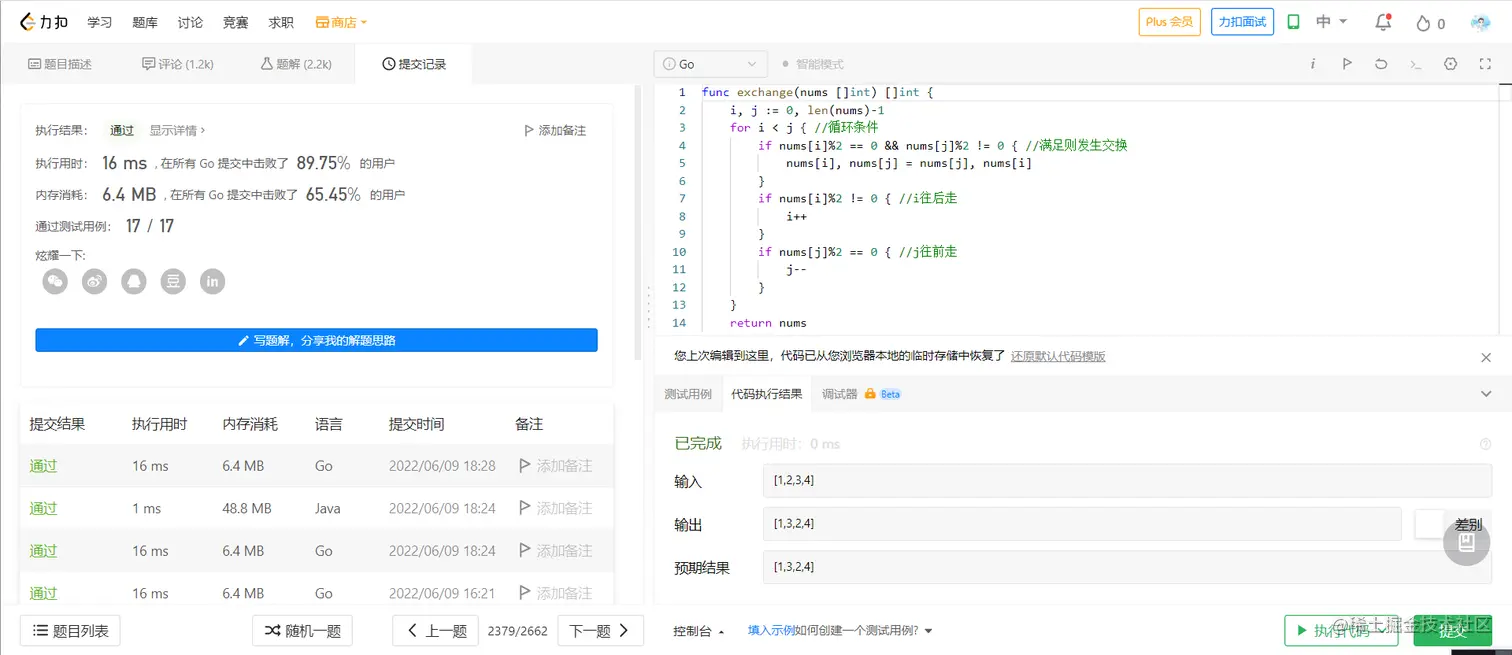Open the flame streak counter
The height and width of the screenshot is (655, 1512).
[x=1430, y=23]
